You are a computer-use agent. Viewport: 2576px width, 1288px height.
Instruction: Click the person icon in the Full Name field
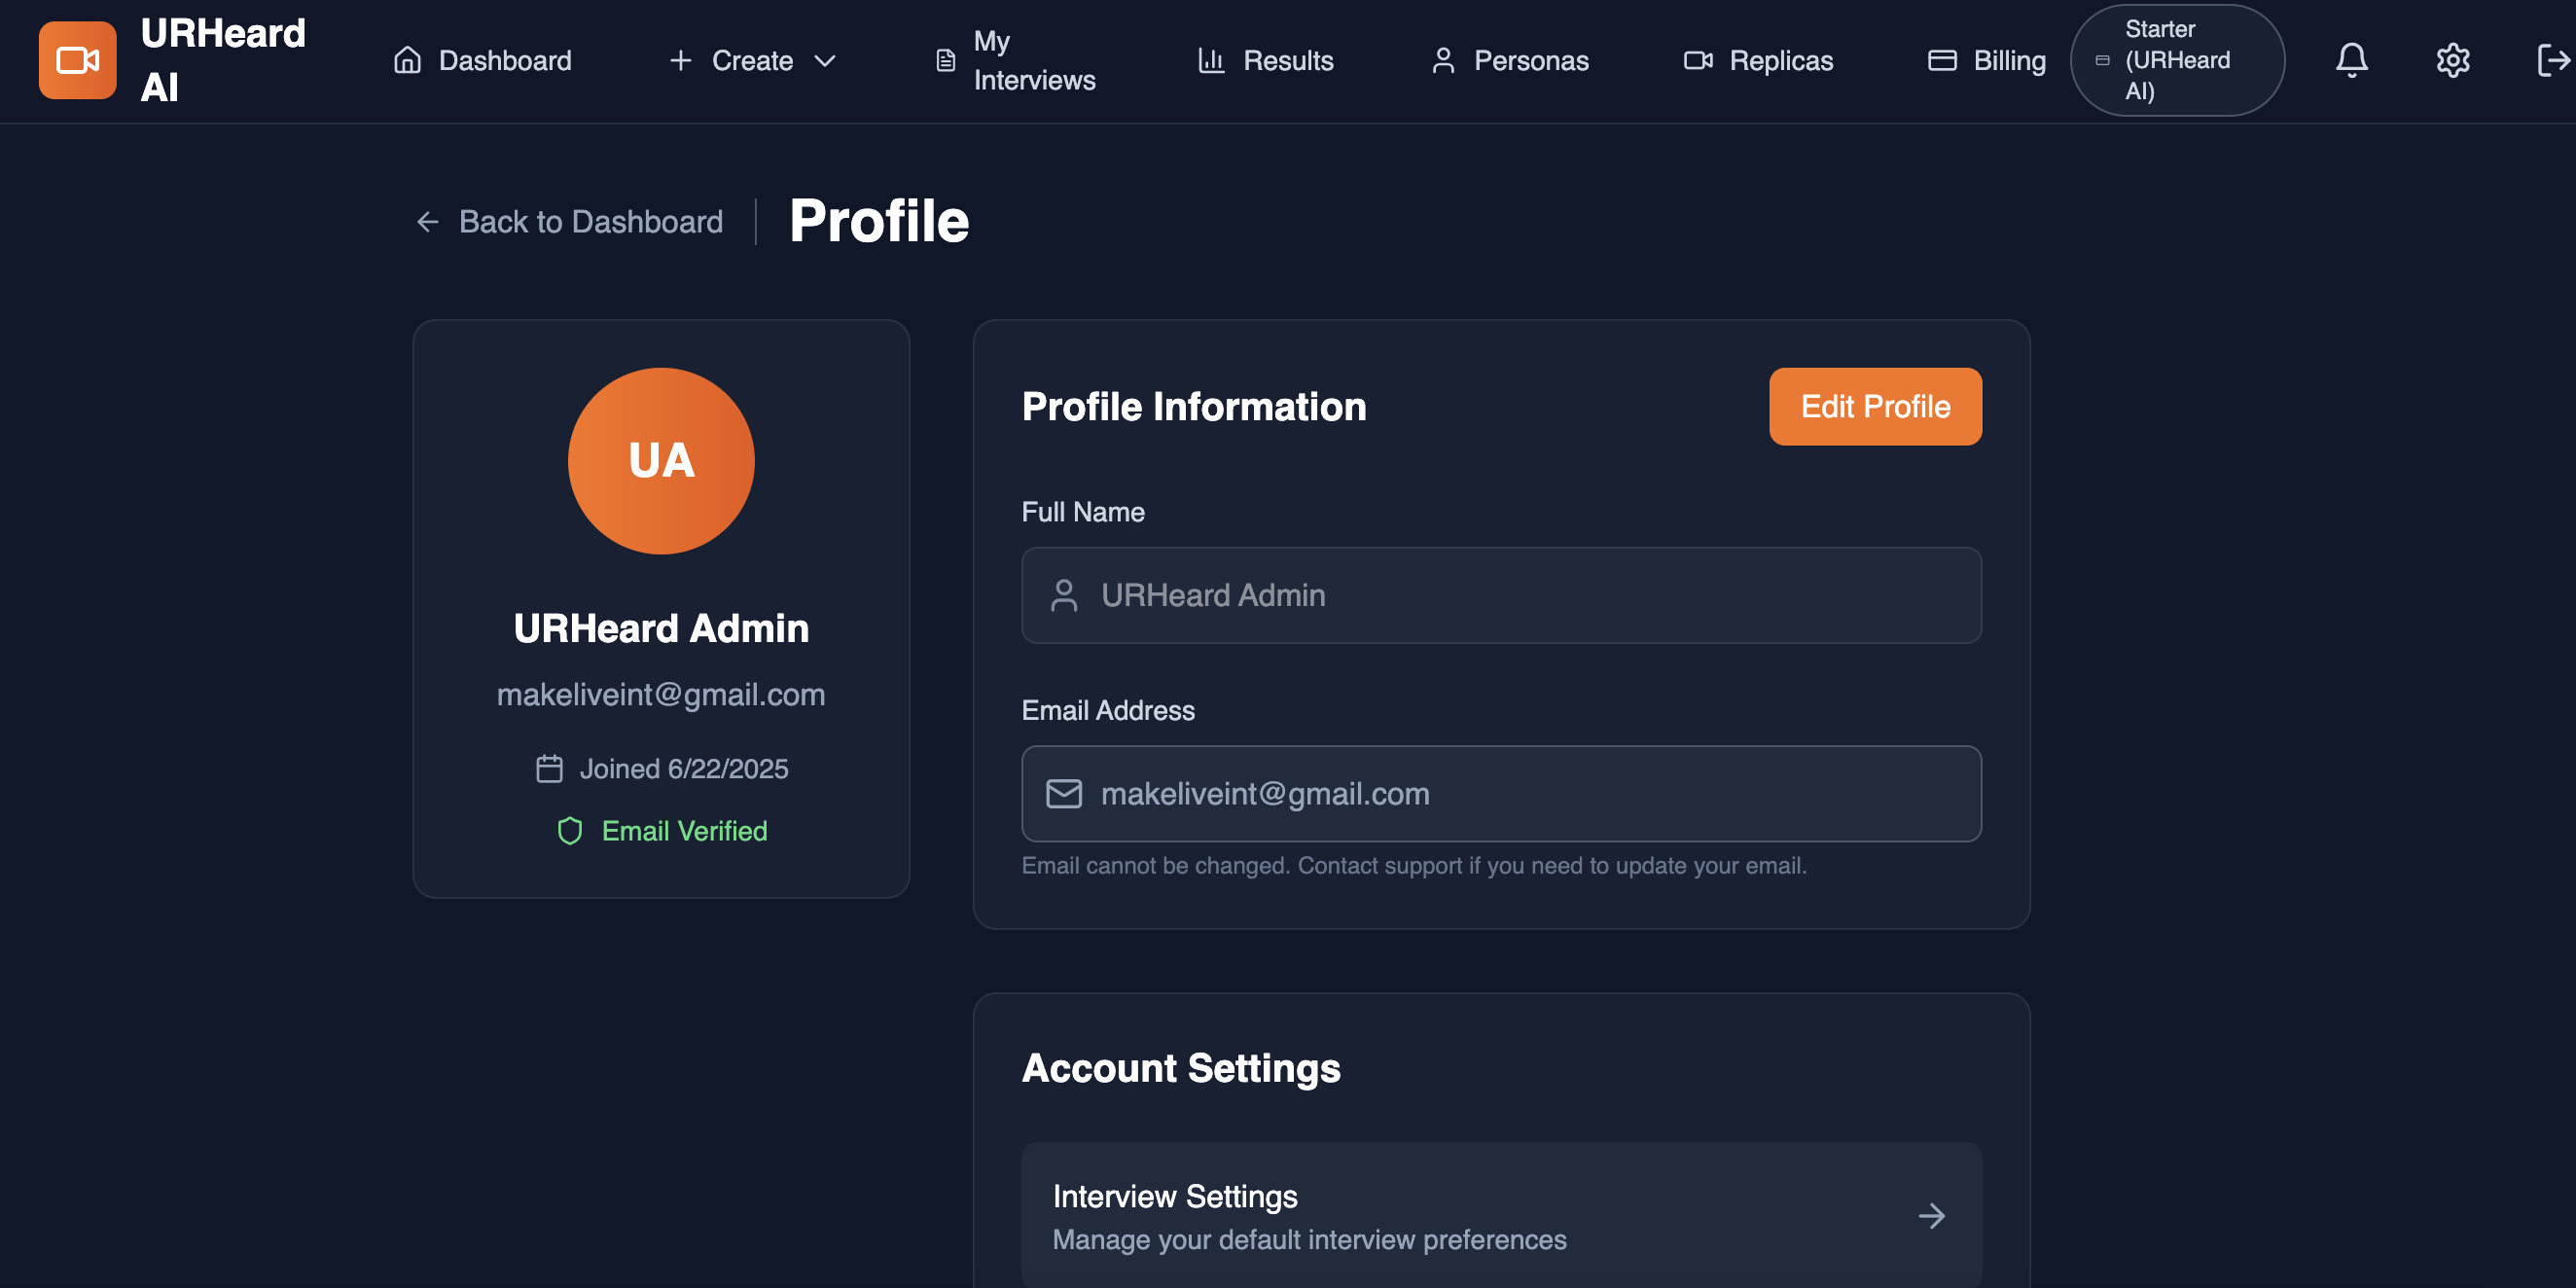[1063, 596]
